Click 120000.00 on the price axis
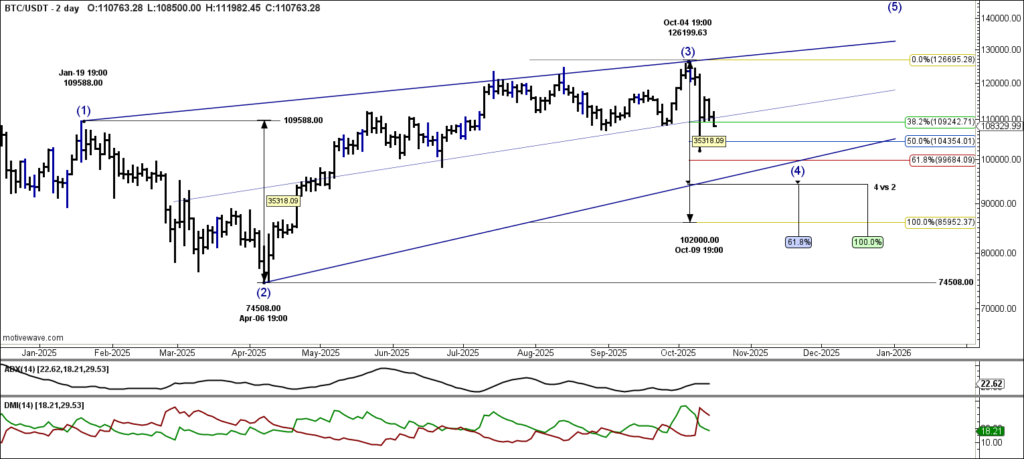Screen dimensions: 1024x459 coord(1002,84)
